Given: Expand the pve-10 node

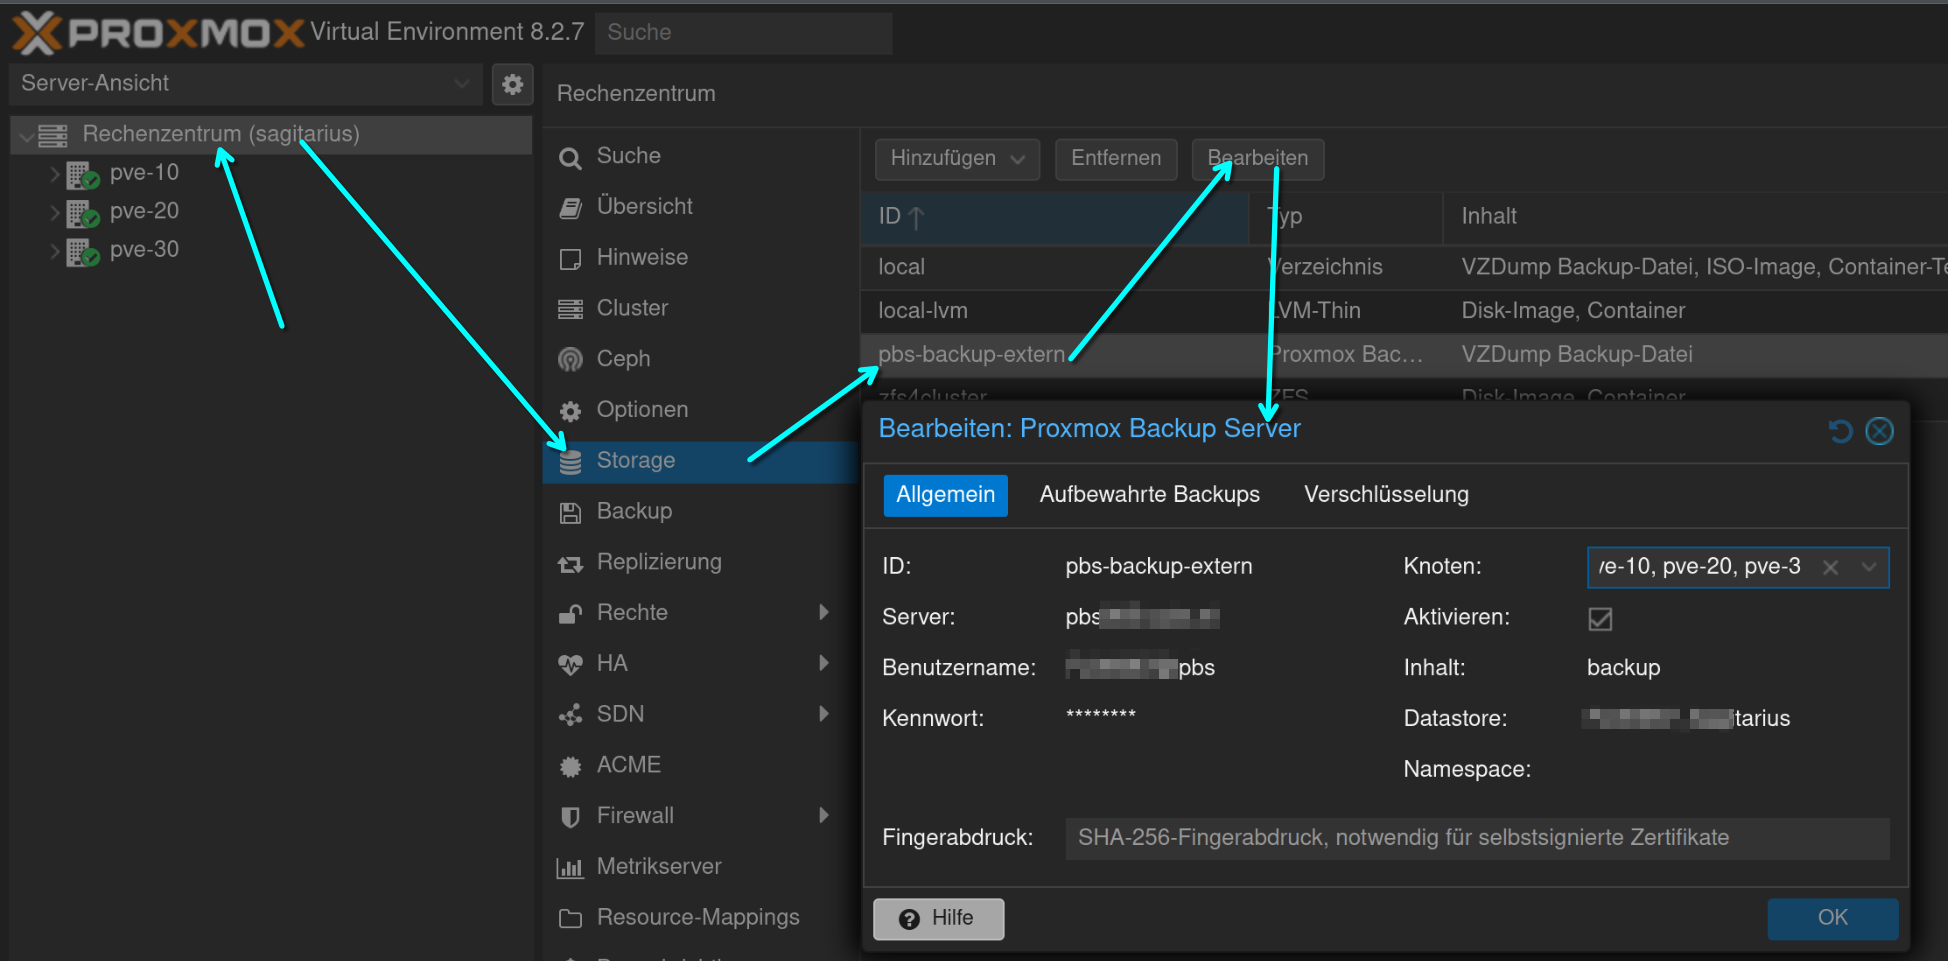Looking at the screenshot, I should pyautogui.click(x=55, y=174).
